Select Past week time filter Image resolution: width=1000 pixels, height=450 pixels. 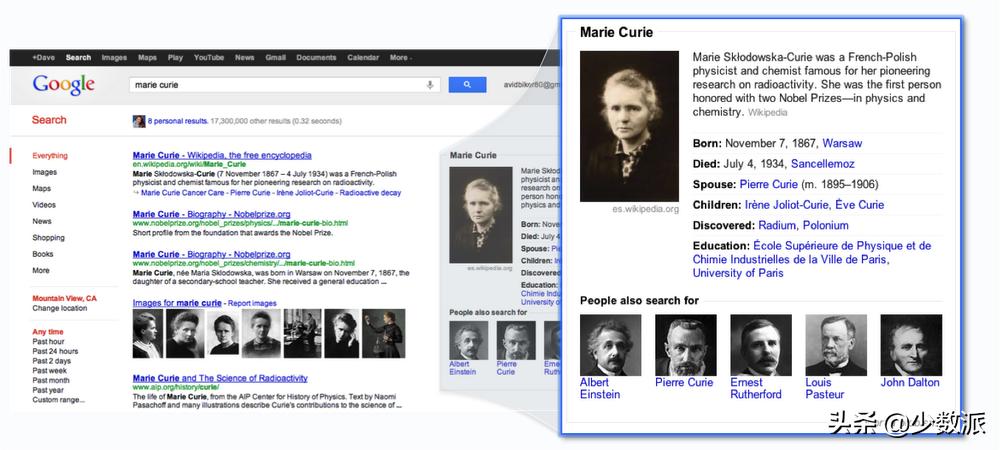[50, 370]
